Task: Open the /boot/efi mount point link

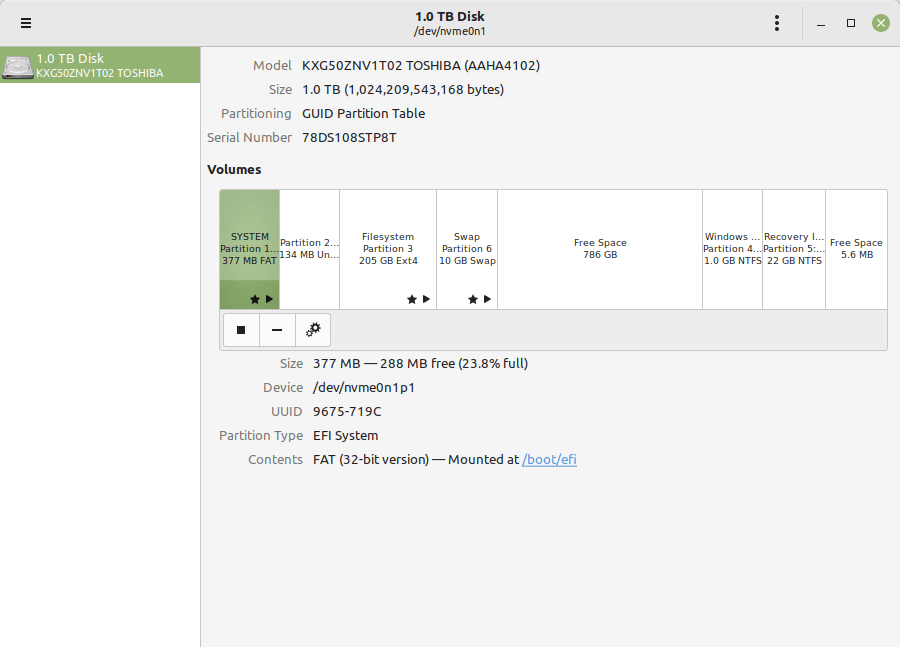Action: [x=549, y=460]
